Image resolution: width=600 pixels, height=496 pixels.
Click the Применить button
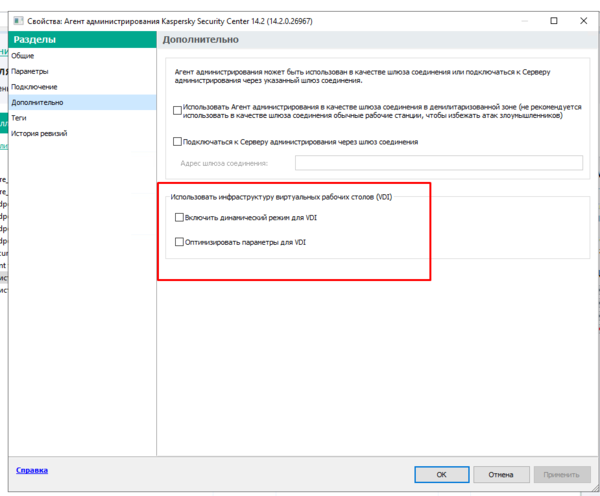coord(561,475)
